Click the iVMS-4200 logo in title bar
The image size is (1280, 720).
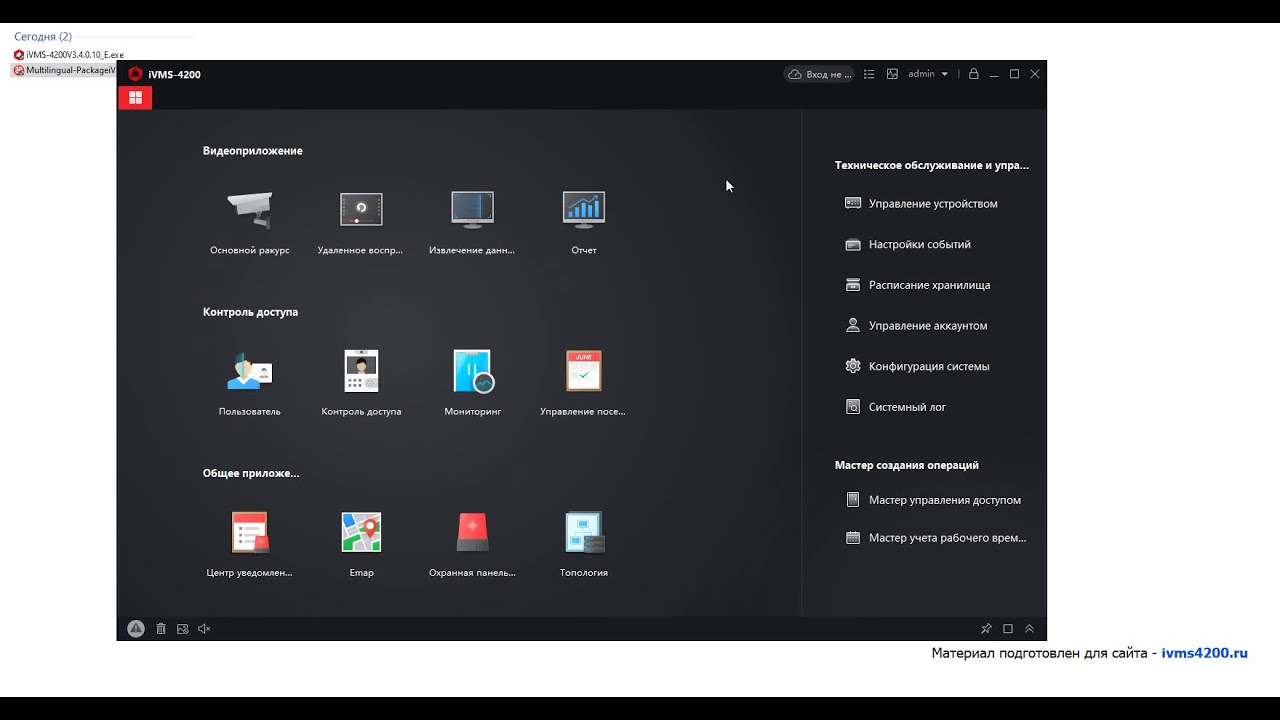coord(135,74)
